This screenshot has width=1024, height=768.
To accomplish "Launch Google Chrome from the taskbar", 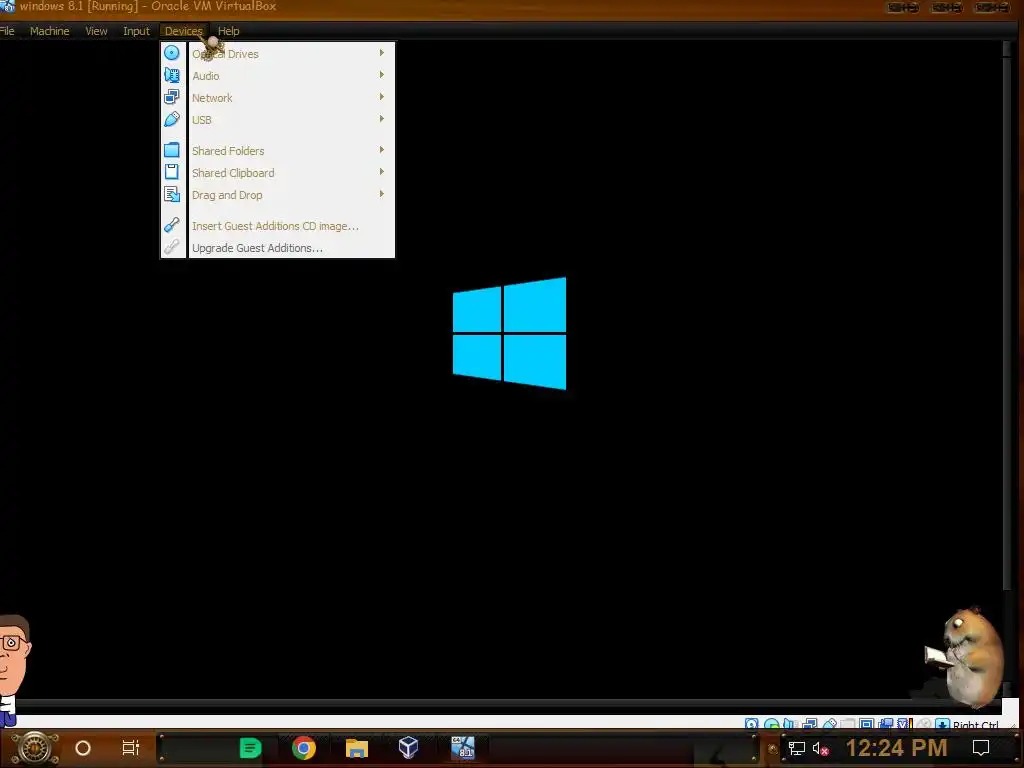I will pos(304,748).
